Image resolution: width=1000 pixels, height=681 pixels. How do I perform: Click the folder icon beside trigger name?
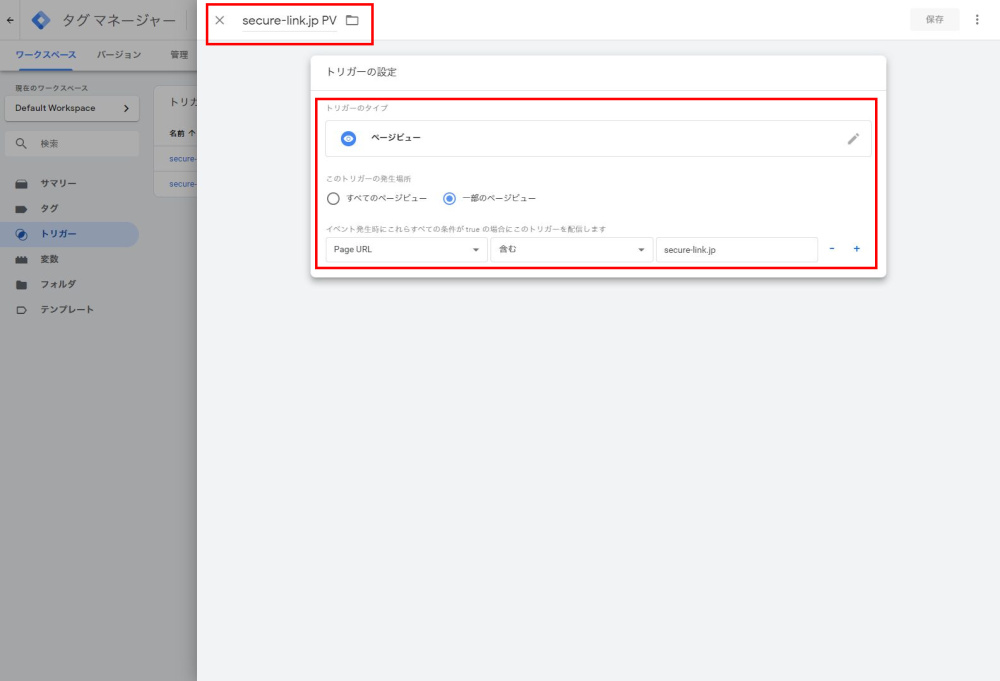click(352, 20)
